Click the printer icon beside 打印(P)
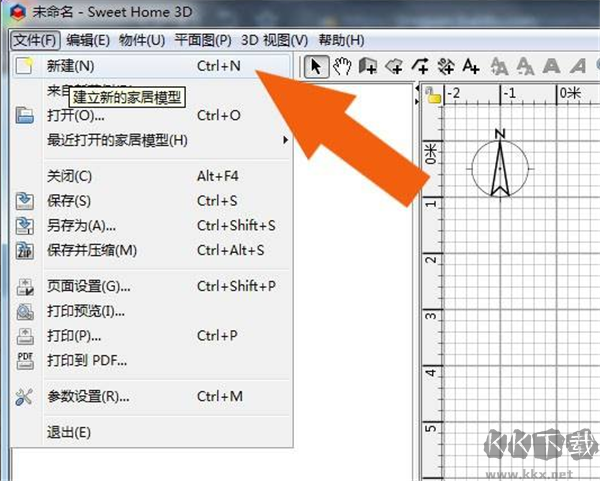This screenshot has width=600, height=481. coord(24,336)
